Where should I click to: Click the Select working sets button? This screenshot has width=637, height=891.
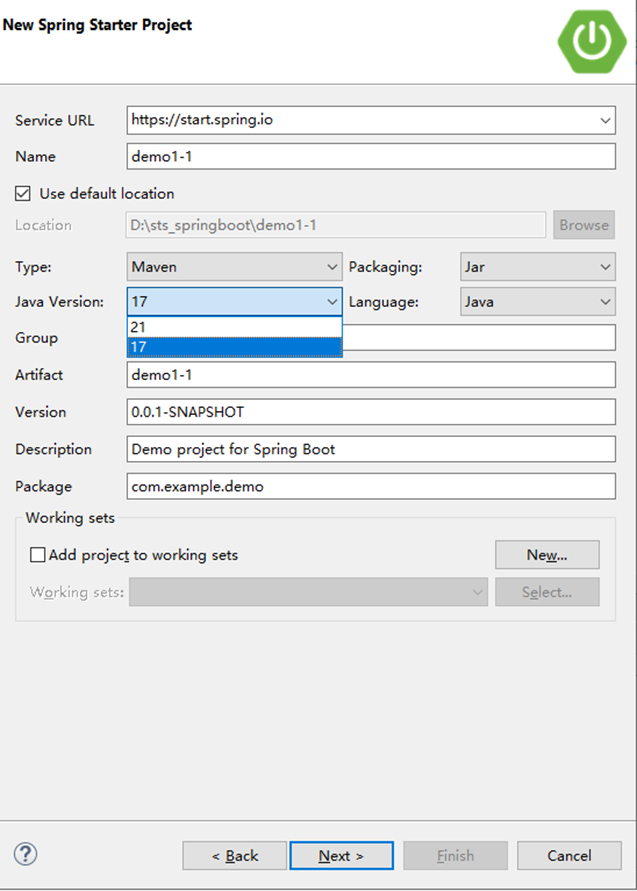coord(547,592)
